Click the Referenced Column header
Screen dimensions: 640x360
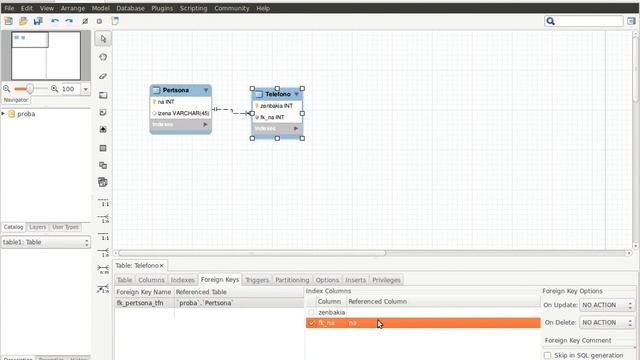[378, 301]
